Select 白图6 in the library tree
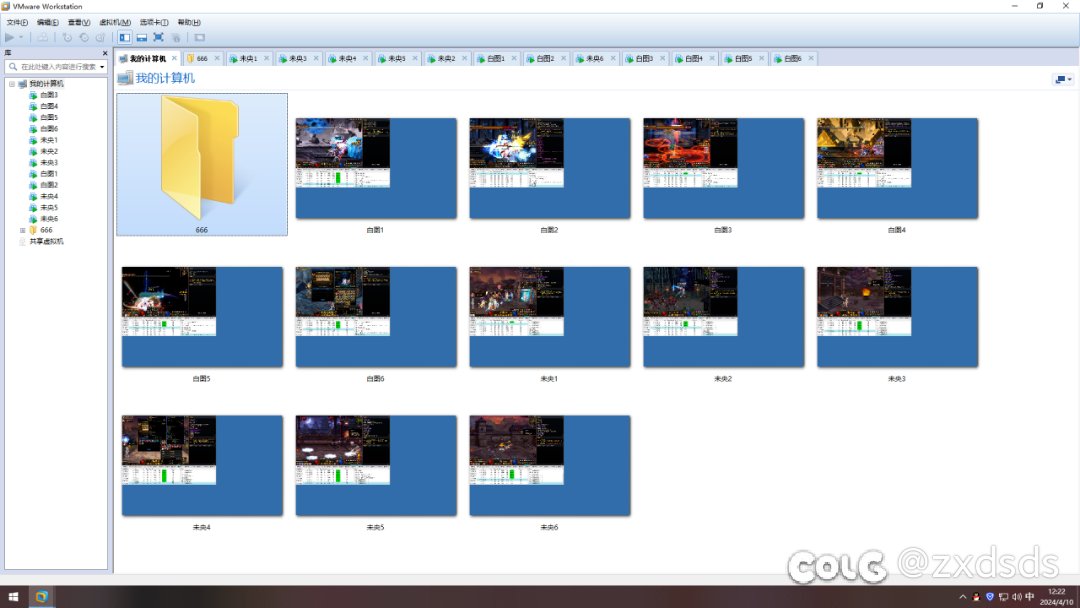This screenshot has height=608, width=1080. [x=48, y=129]
